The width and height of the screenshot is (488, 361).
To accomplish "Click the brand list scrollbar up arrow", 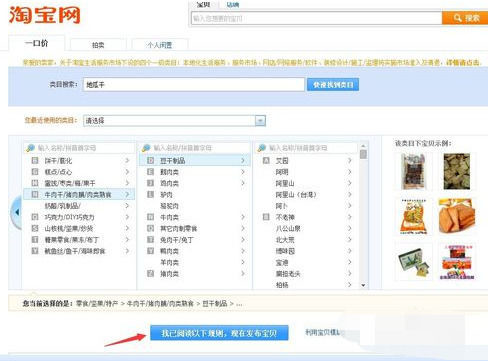I will 363,146.
